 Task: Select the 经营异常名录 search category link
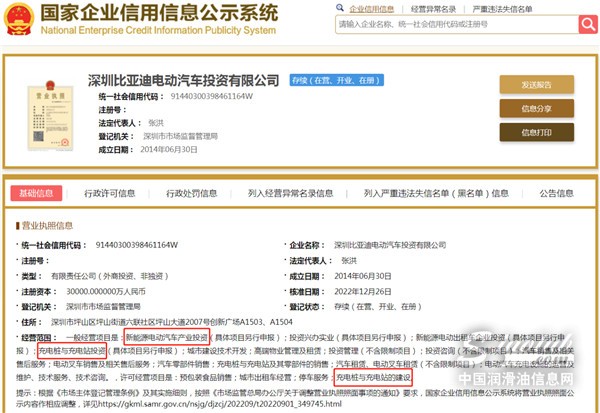[x=433, y=9]
